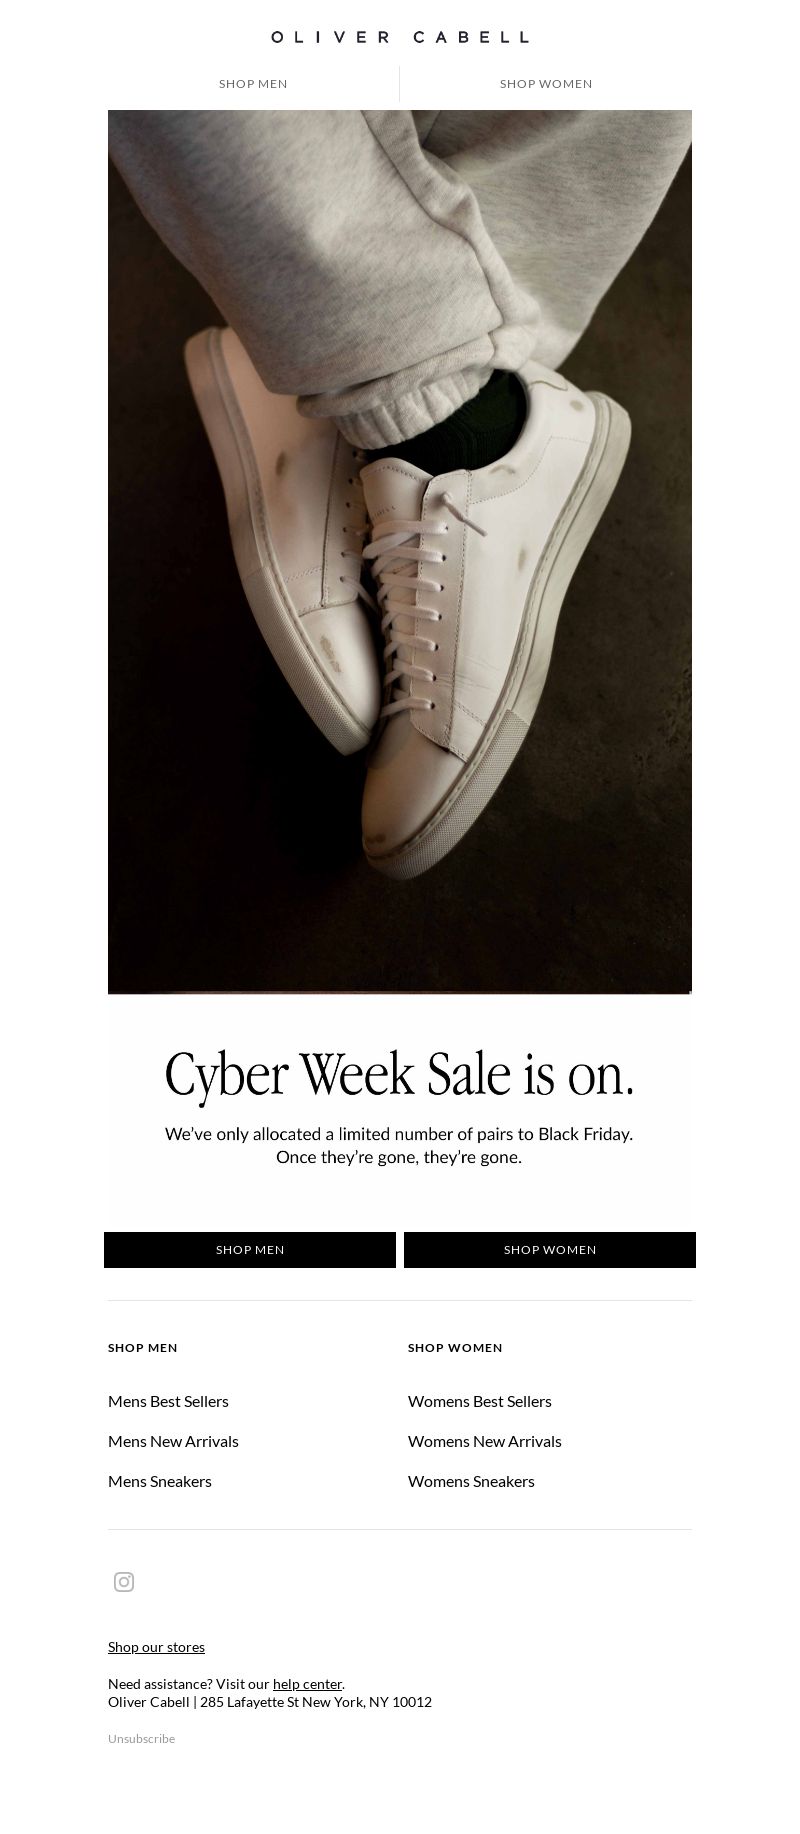Open Mens New Arrivals link
The height and width of the screenshot is (1834, 800).
(x=173, y=1441)
